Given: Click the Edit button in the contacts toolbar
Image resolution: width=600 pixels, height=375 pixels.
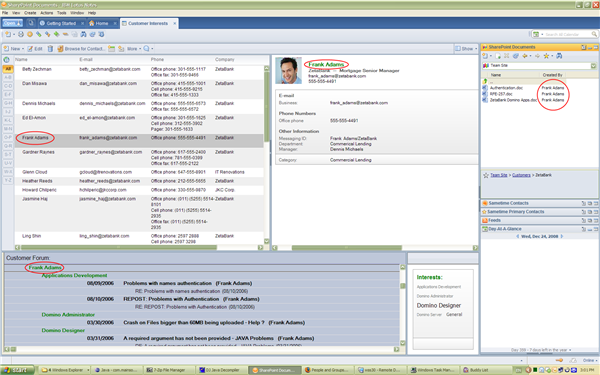Looking at the screenshot, I should tap(35, 49).
